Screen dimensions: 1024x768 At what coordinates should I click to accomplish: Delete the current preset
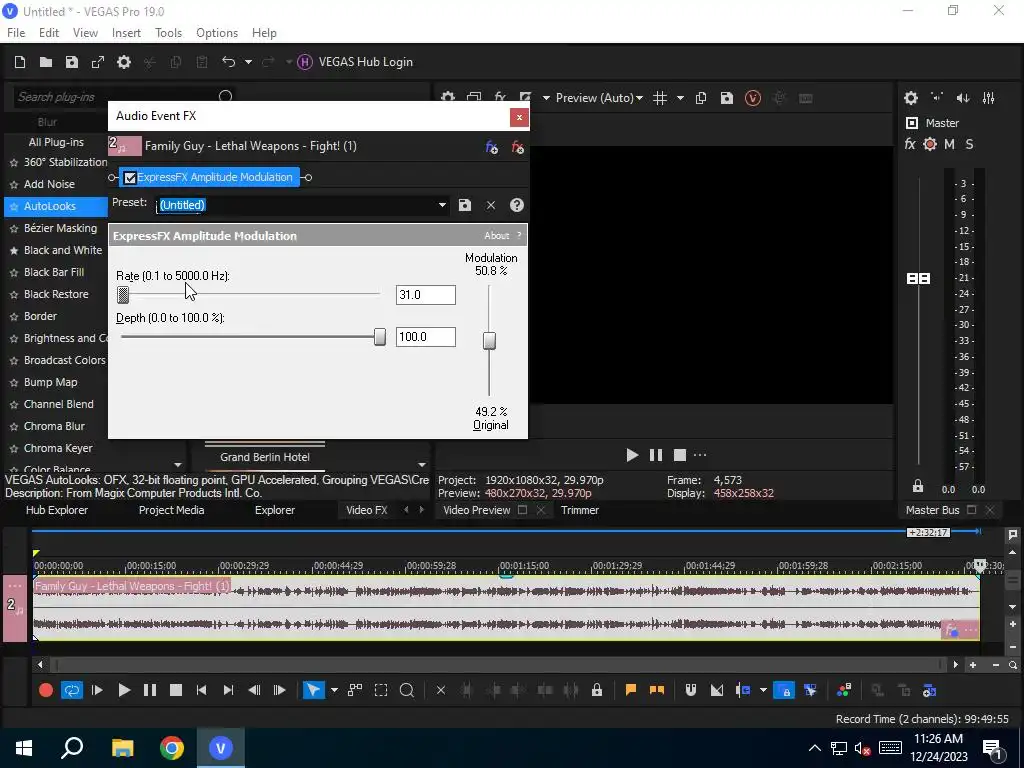(x=491, y=205)
